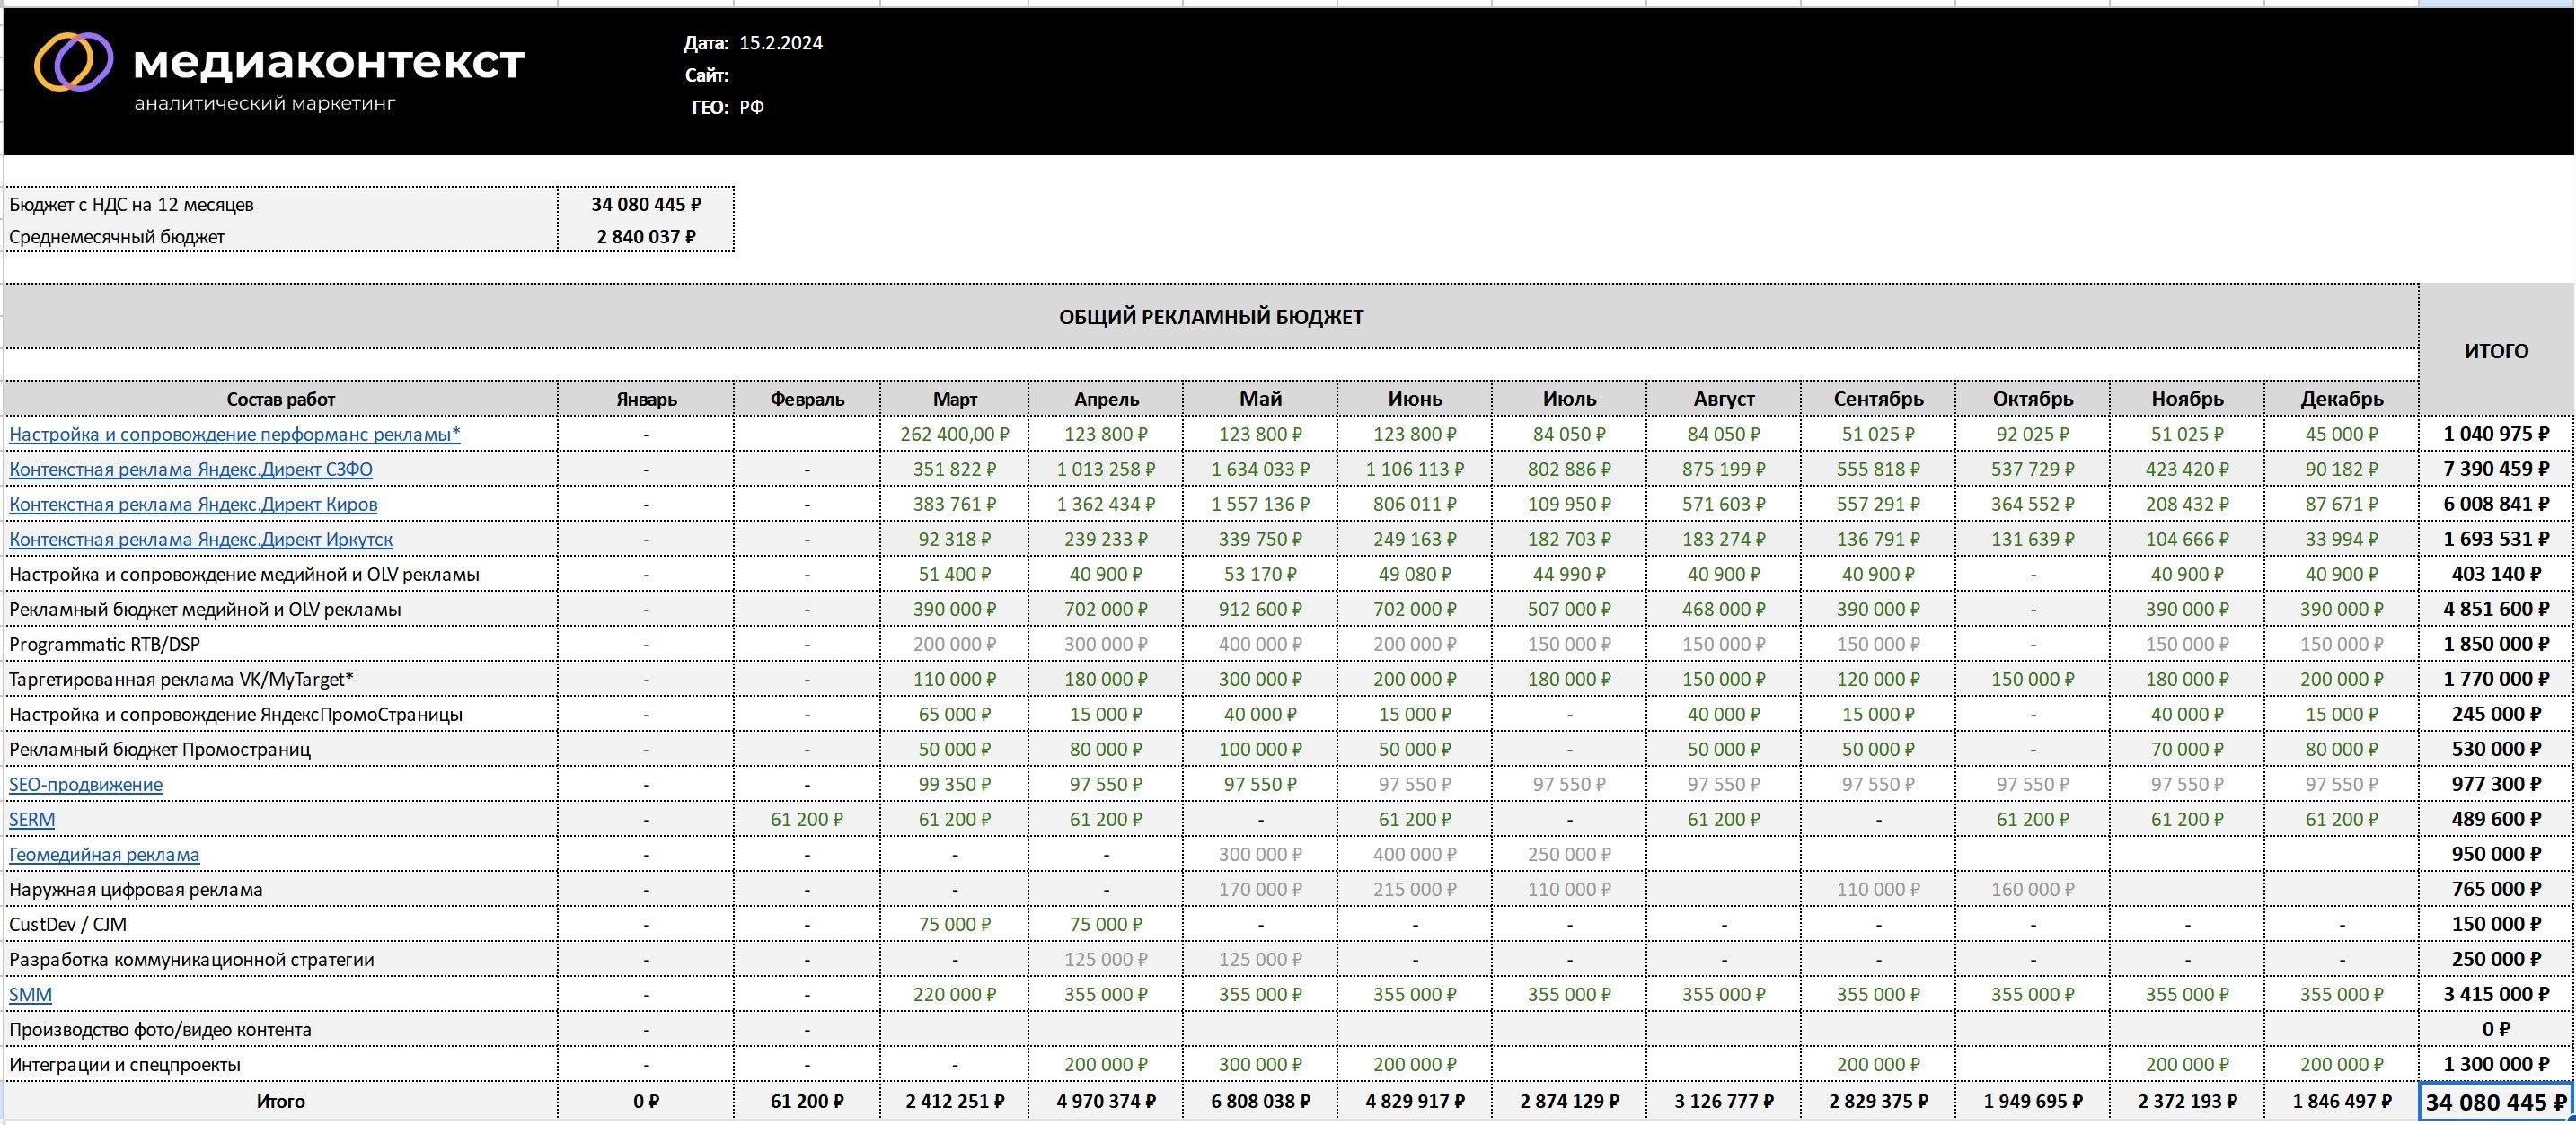Open the SERM link
2576x1125 pixels.
point(32,819)
